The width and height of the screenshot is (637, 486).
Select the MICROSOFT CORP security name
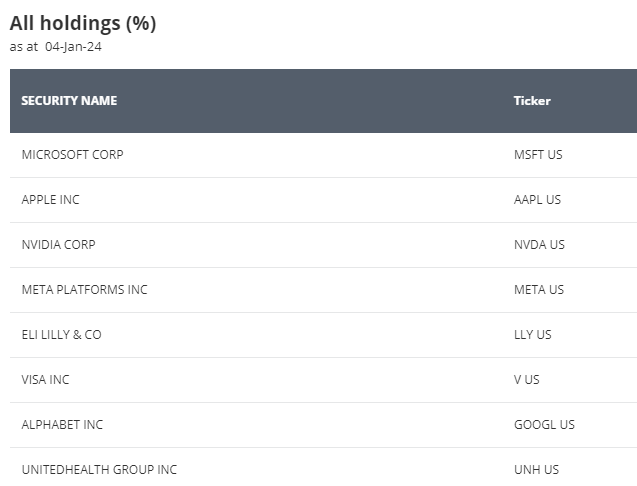(72, 155)
